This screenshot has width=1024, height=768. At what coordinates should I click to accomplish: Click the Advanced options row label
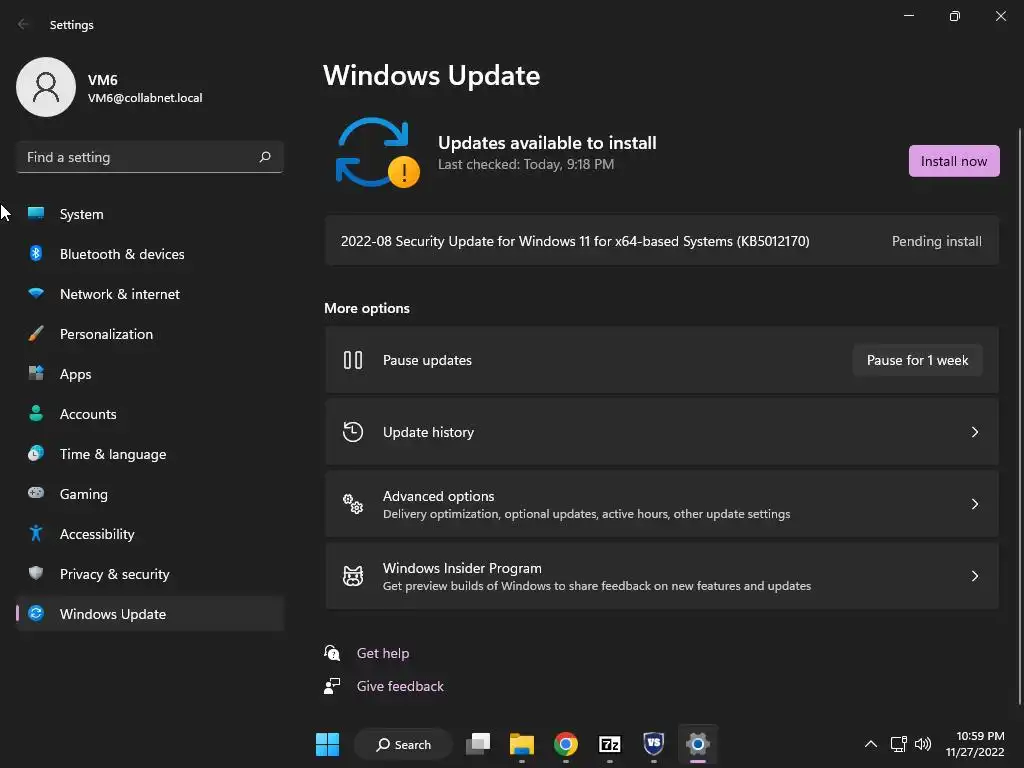click(438, 496)
